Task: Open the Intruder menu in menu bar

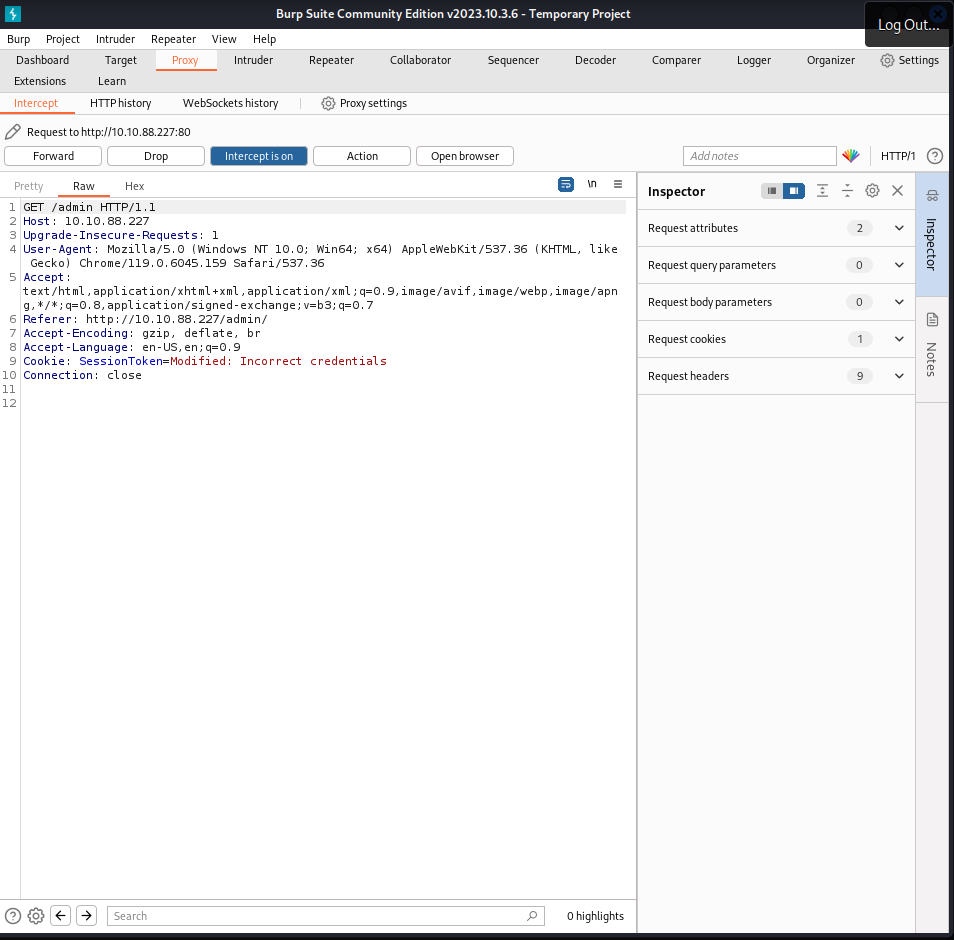Action: (x=115, y=39)
